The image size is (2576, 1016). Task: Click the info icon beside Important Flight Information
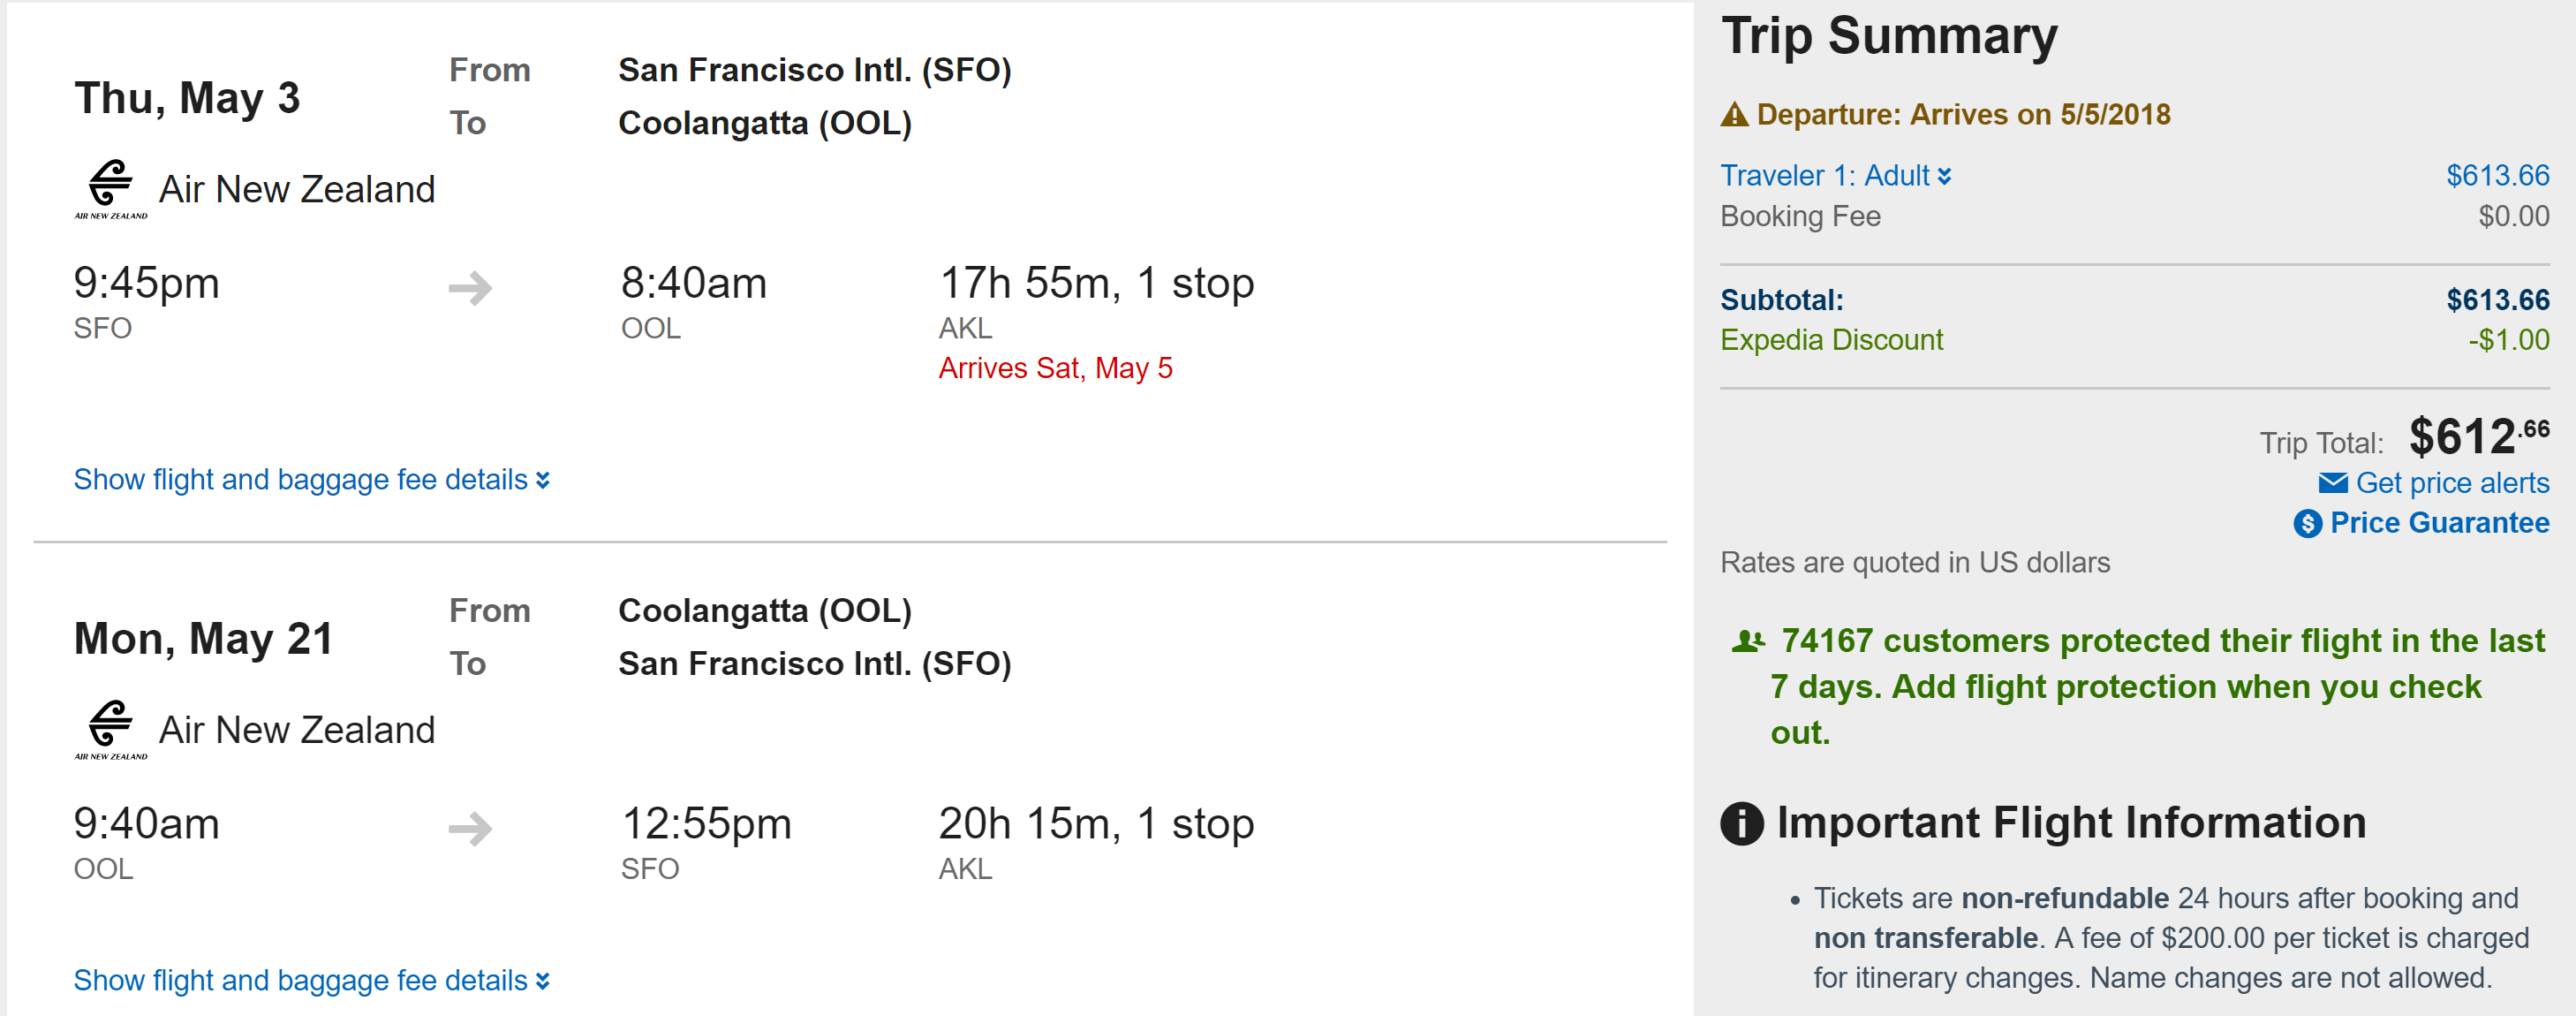coord(1741,824)
